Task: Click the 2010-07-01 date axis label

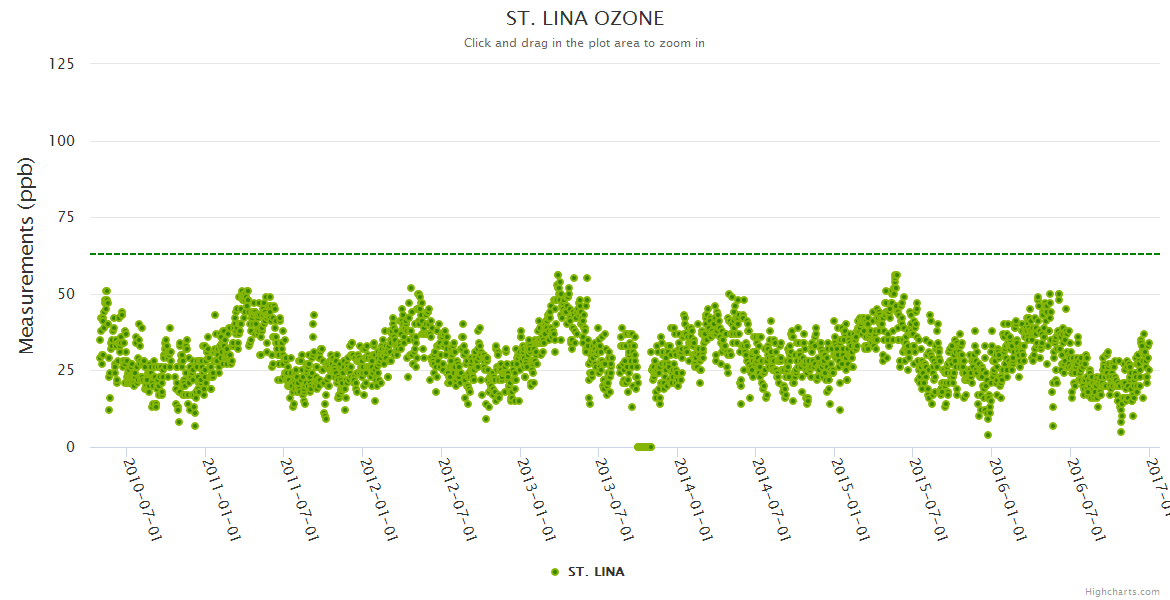Action: point(142,485)
